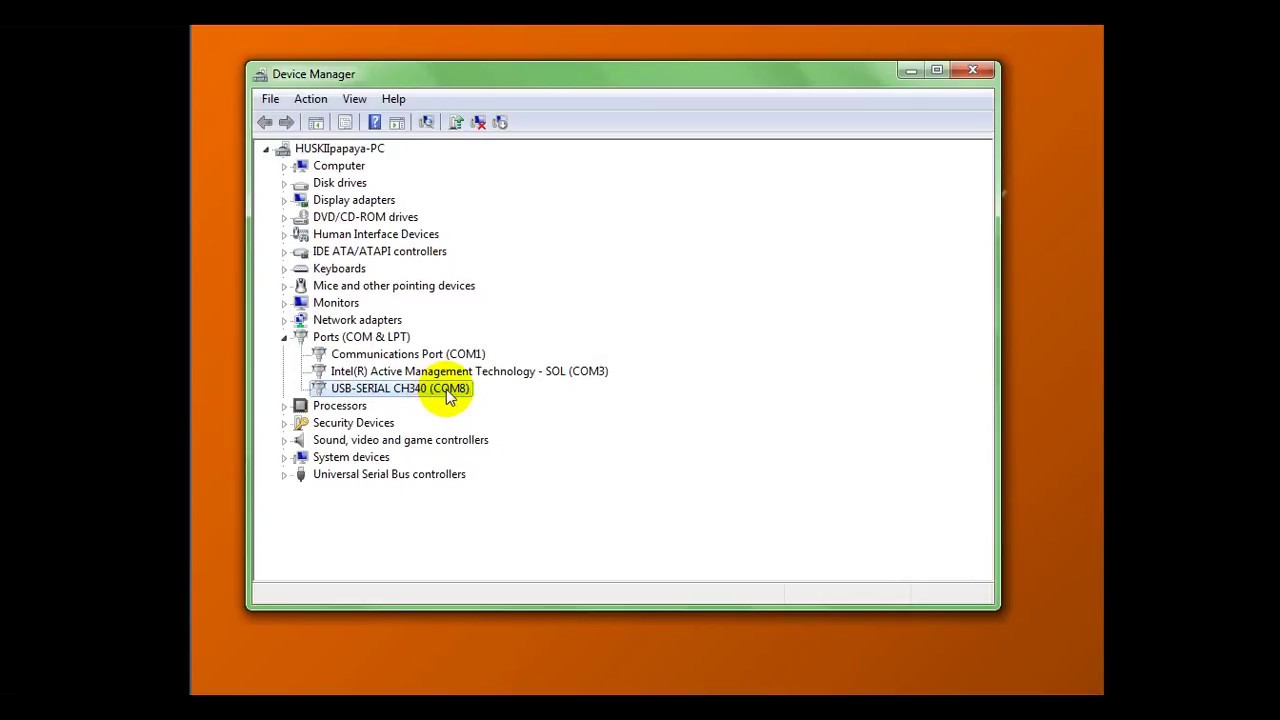1280x720 pixels.
Task: Click the Processors category icon
Action: pyautogui.click(x=301, y=406)
